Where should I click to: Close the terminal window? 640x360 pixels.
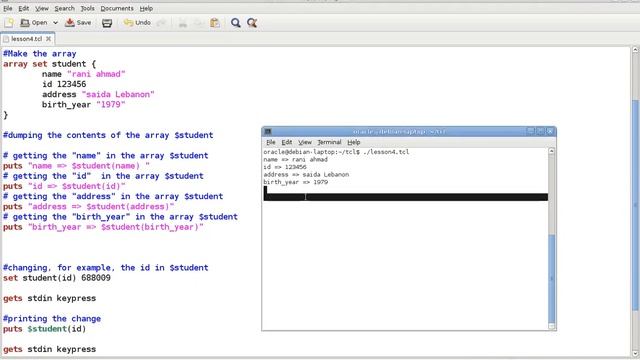click(x=550, y=131)
